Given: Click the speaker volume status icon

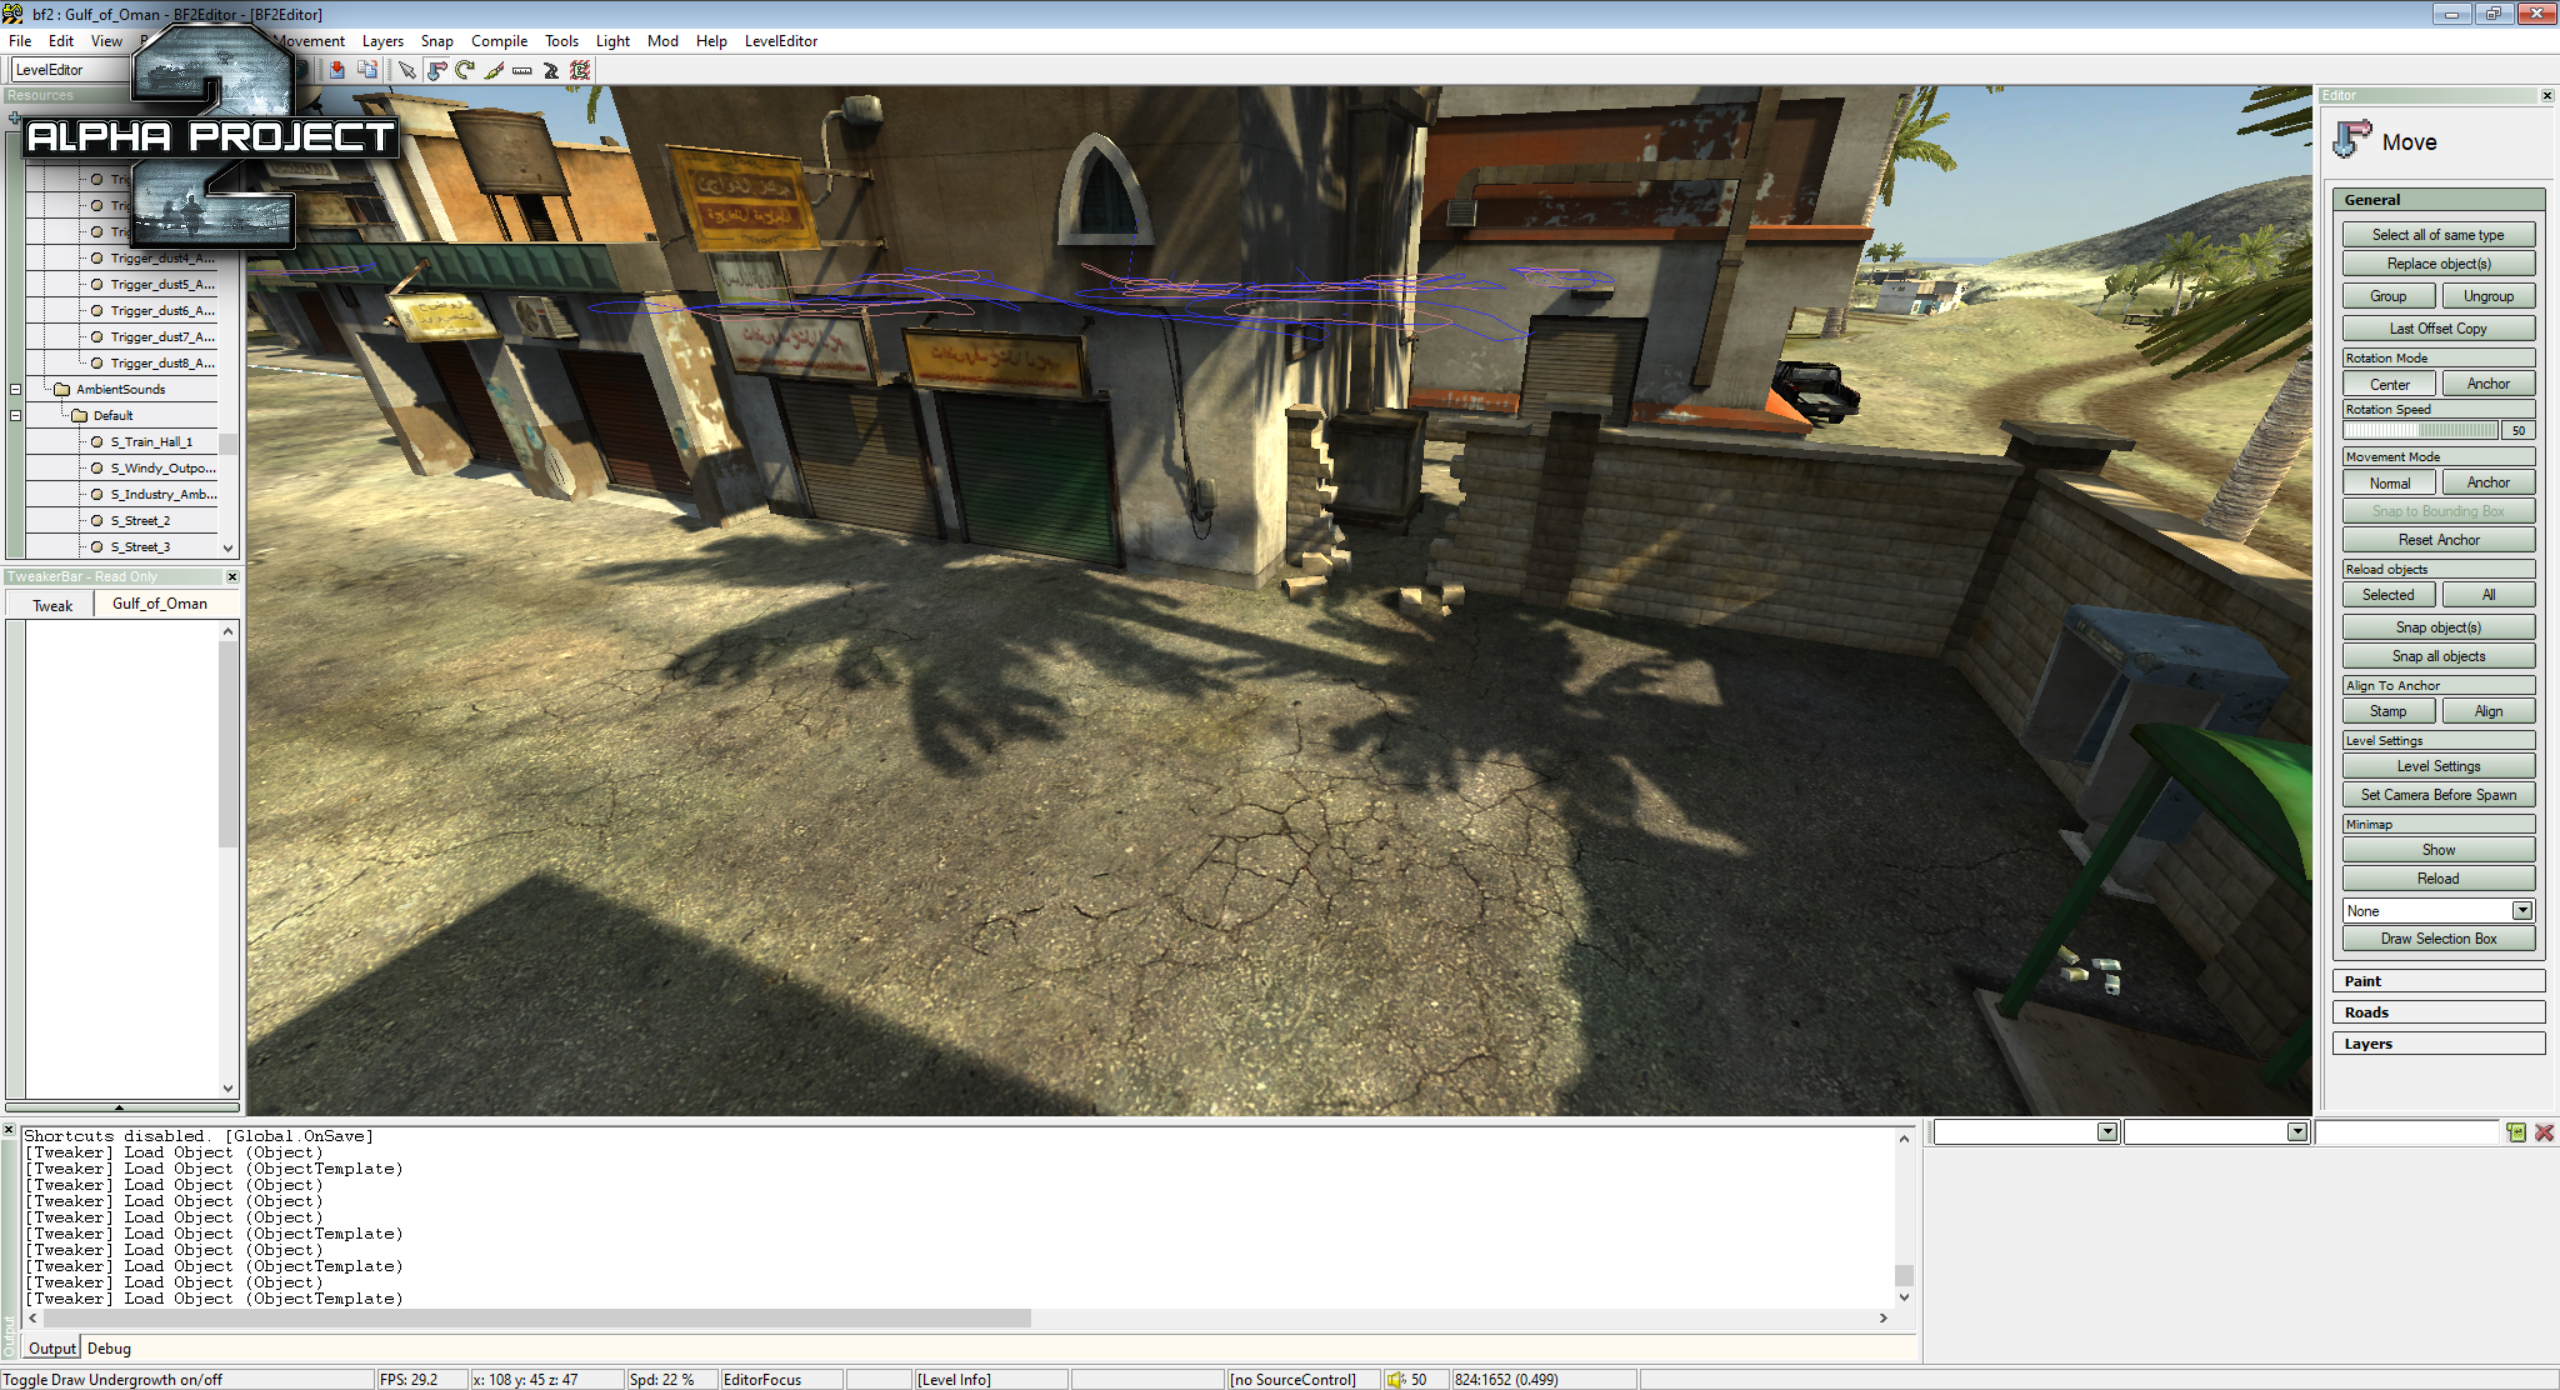Looking at the screenshot, I should (1396, 1380).
